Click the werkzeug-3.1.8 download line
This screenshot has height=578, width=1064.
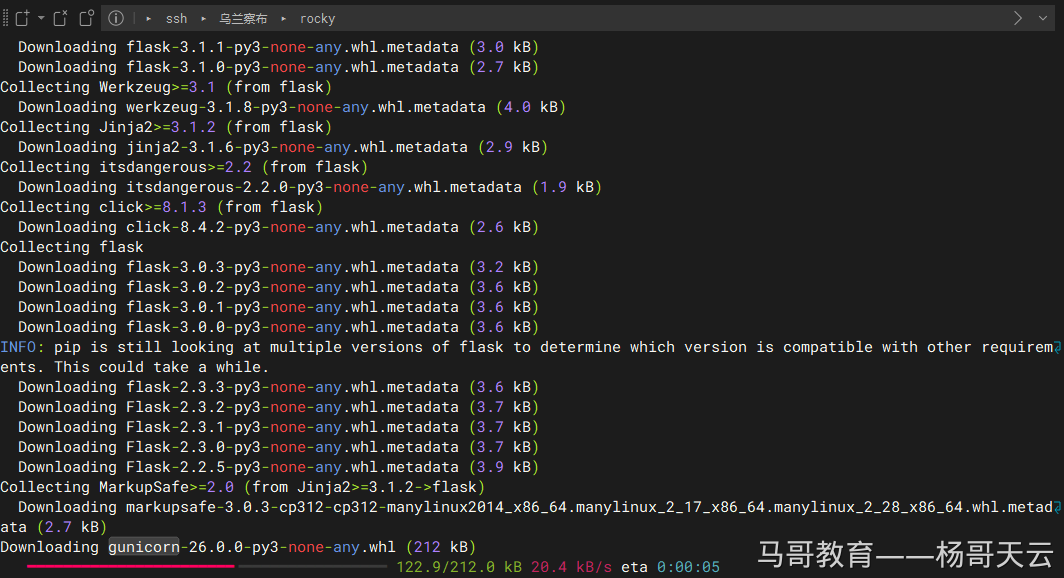pos(292,107)
